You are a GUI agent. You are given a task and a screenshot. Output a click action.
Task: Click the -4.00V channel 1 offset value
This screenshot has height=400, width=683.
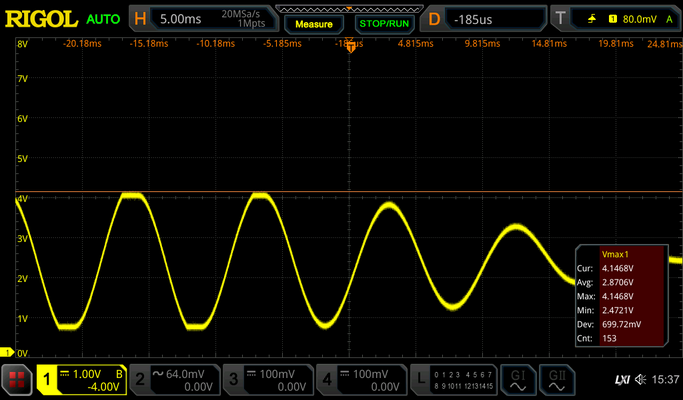coord(103,387)
